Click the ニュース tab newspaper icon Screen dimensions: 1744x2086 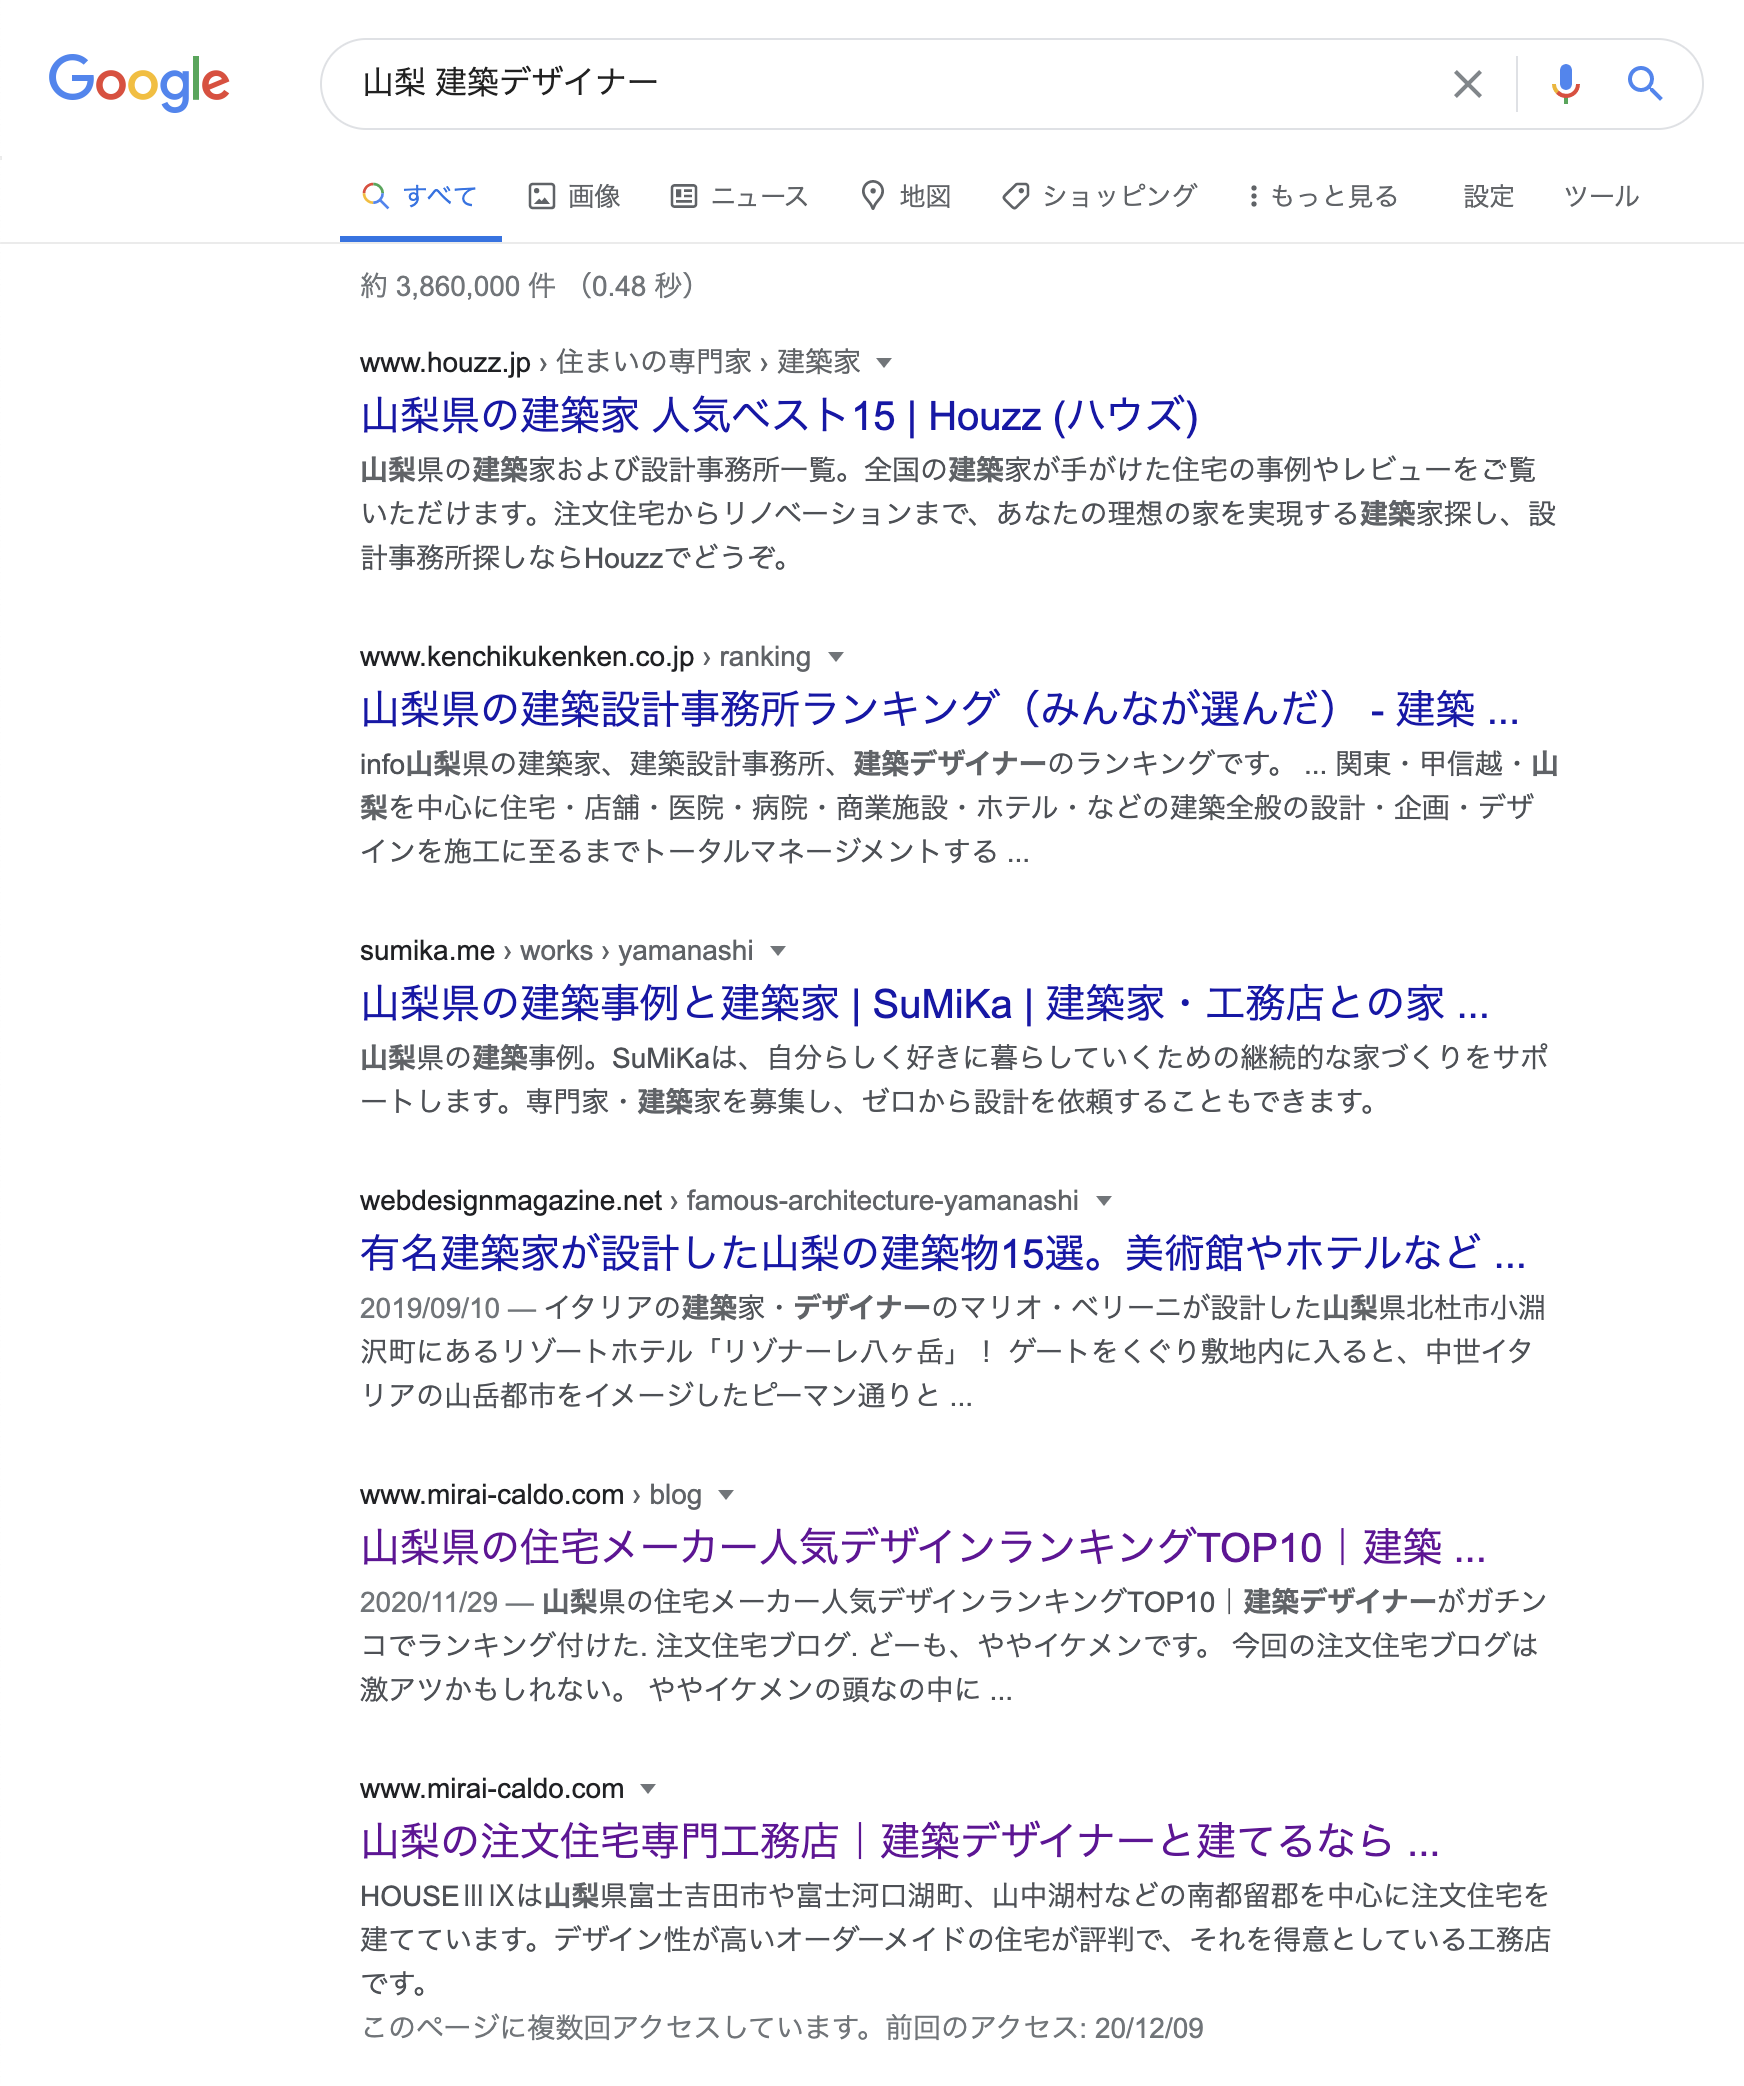(684, 196)
